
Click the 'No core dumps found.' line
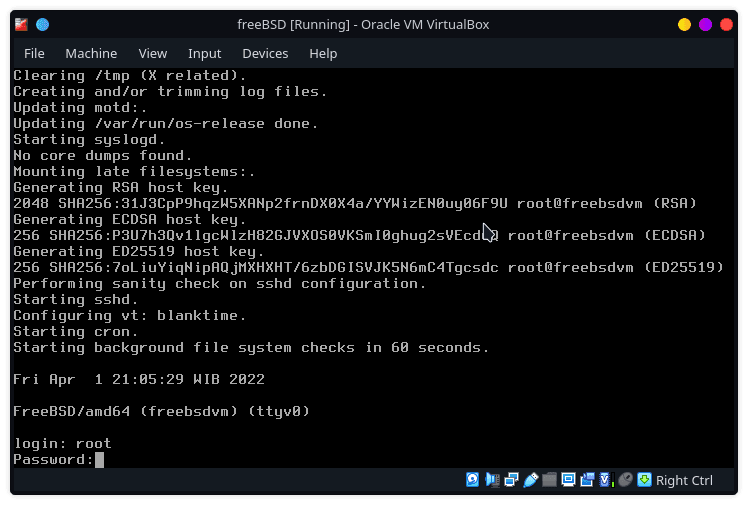pos(103,155)
